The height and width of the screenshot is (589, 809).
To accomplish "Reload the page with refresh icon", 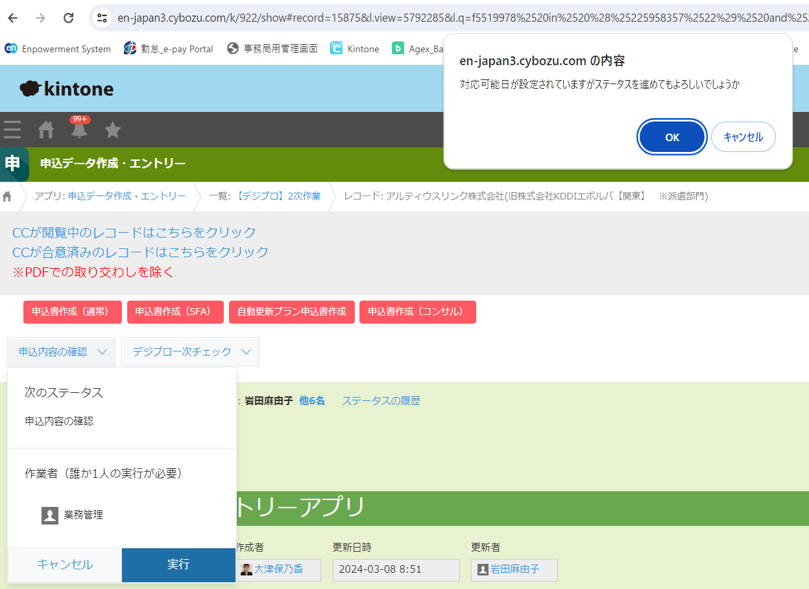I will click(68, 18).
